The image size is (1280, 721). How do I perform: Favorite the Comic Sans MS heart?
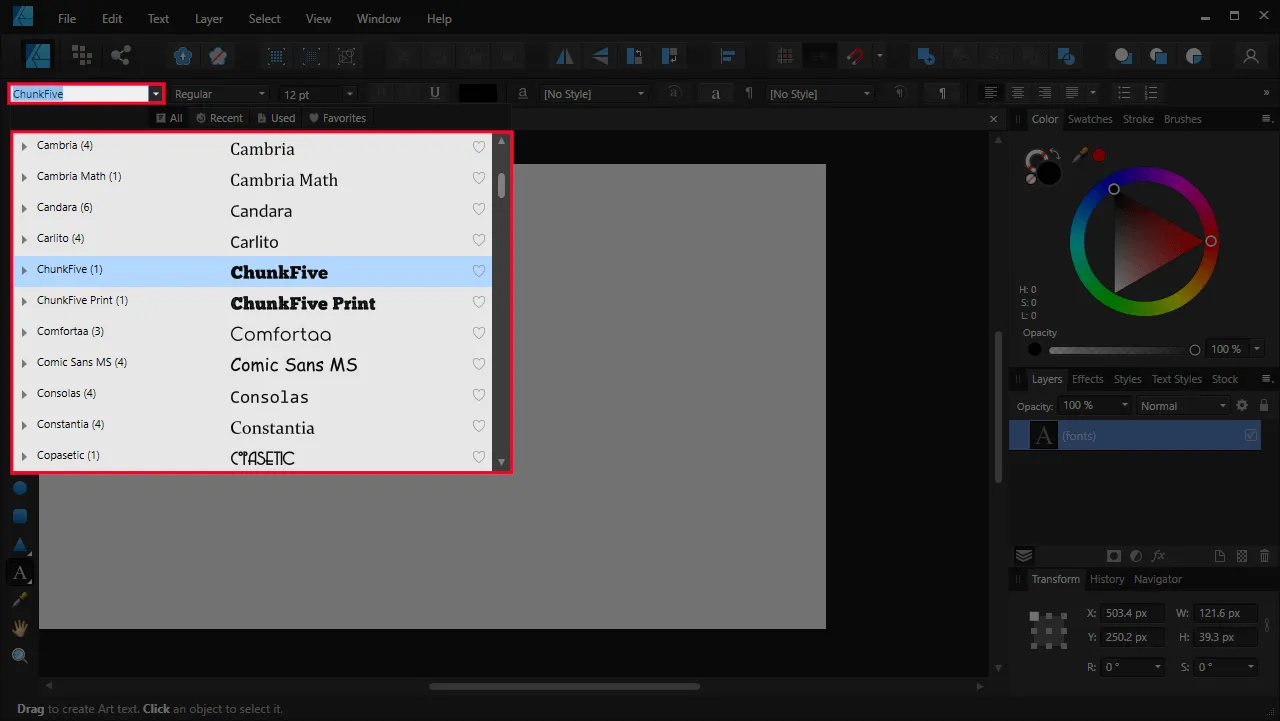pyautogui.click(x=479, y=364)
